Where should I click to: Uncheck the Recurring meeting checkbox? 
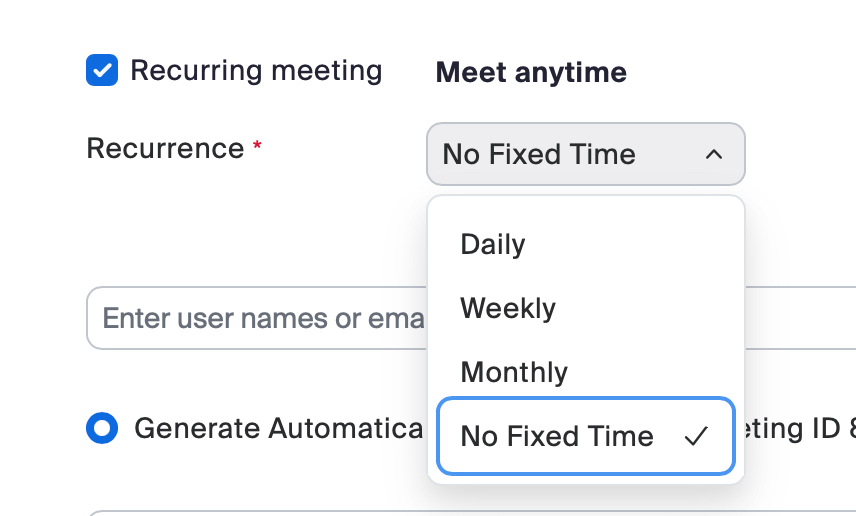[x=102, y=71]
